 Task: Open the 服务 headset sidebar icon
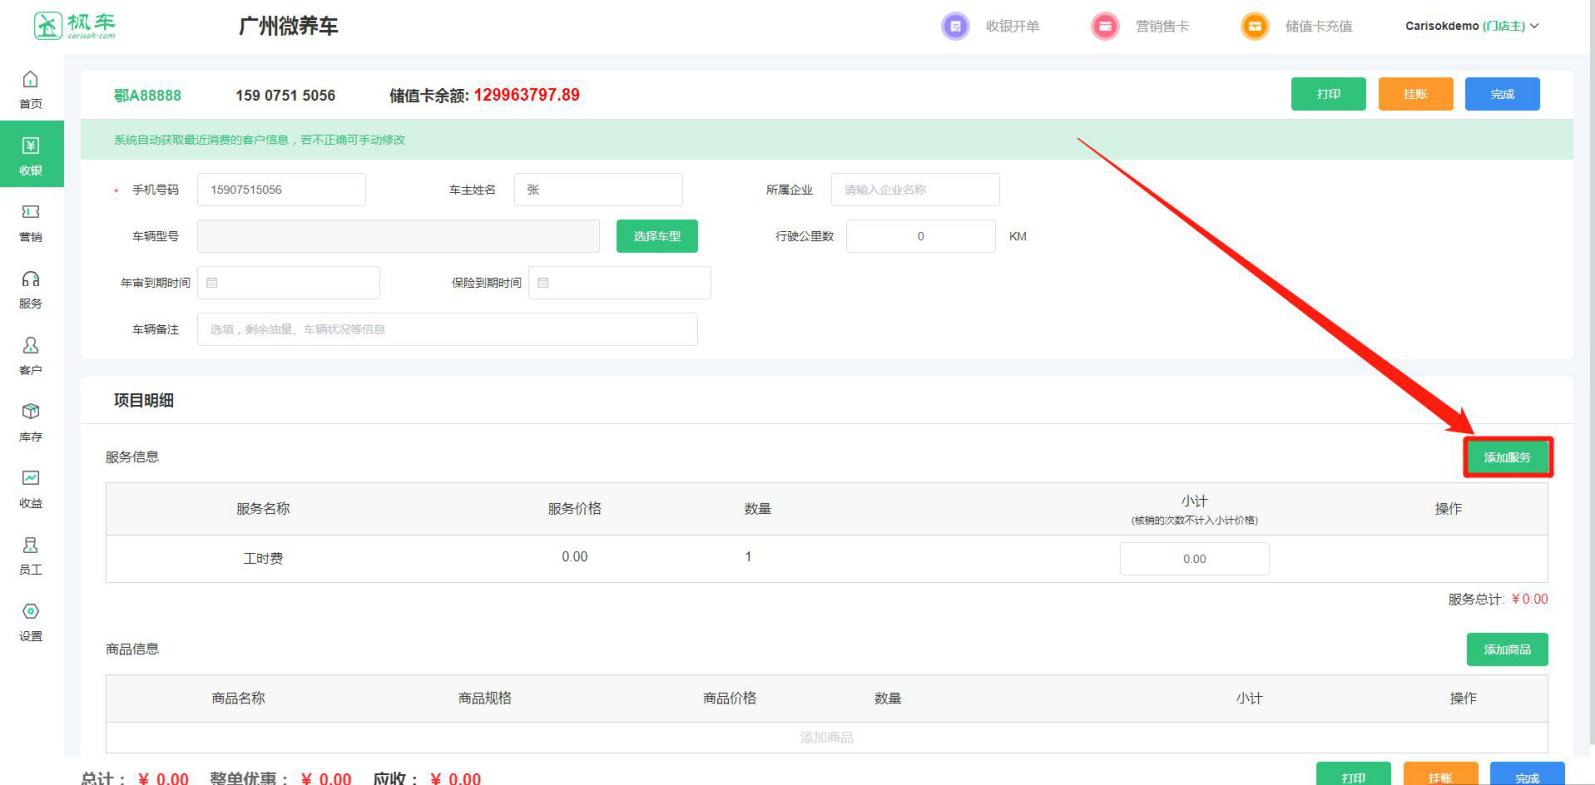31,279
